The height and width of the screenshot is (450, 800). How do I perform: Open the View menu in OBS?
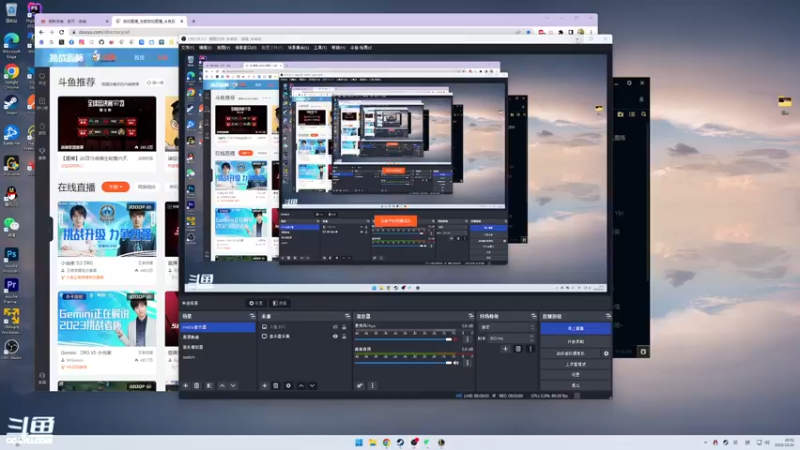pyautogui.click(x=223, y=48)
